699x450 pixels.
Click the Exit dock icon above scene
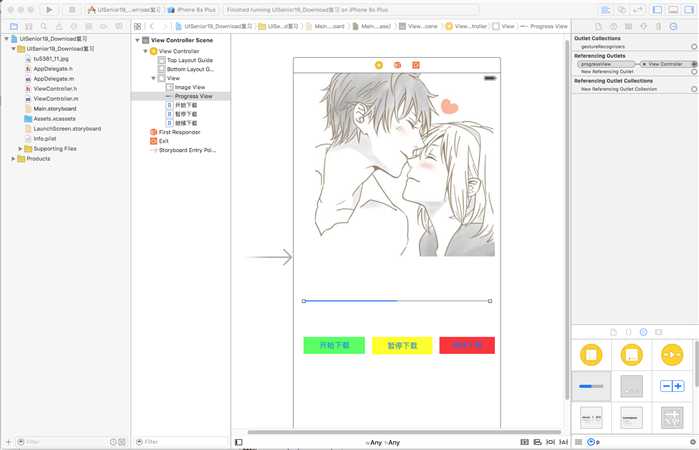tap(415, 65)
